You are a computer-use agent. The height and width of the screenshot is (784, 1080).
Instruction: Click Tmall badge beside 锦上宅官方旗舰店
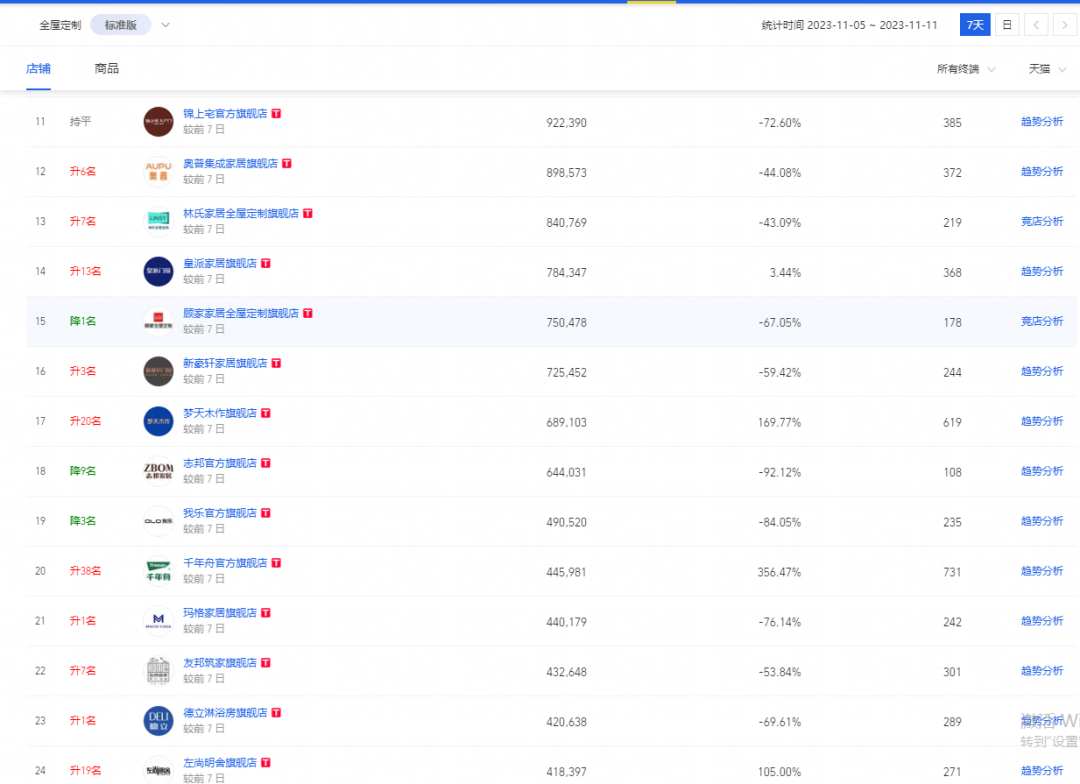276,114
